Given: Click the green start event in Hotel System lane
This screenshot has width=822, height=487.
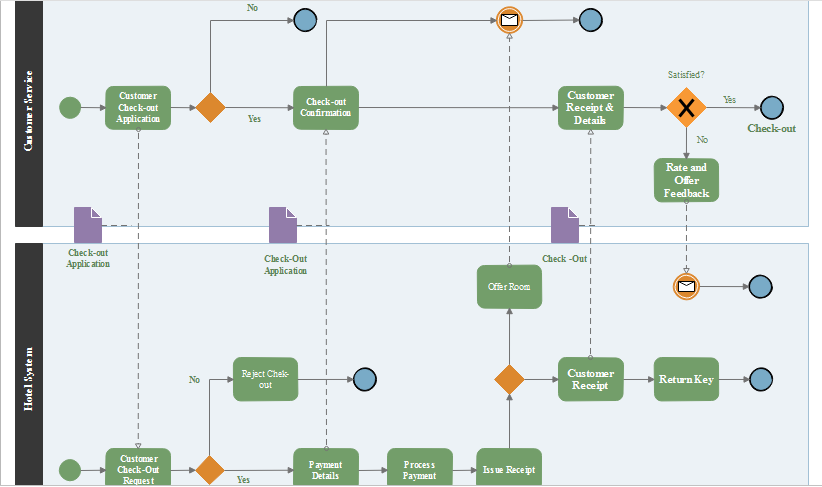Looking at the screenshot, I should [x=70, y=469].
